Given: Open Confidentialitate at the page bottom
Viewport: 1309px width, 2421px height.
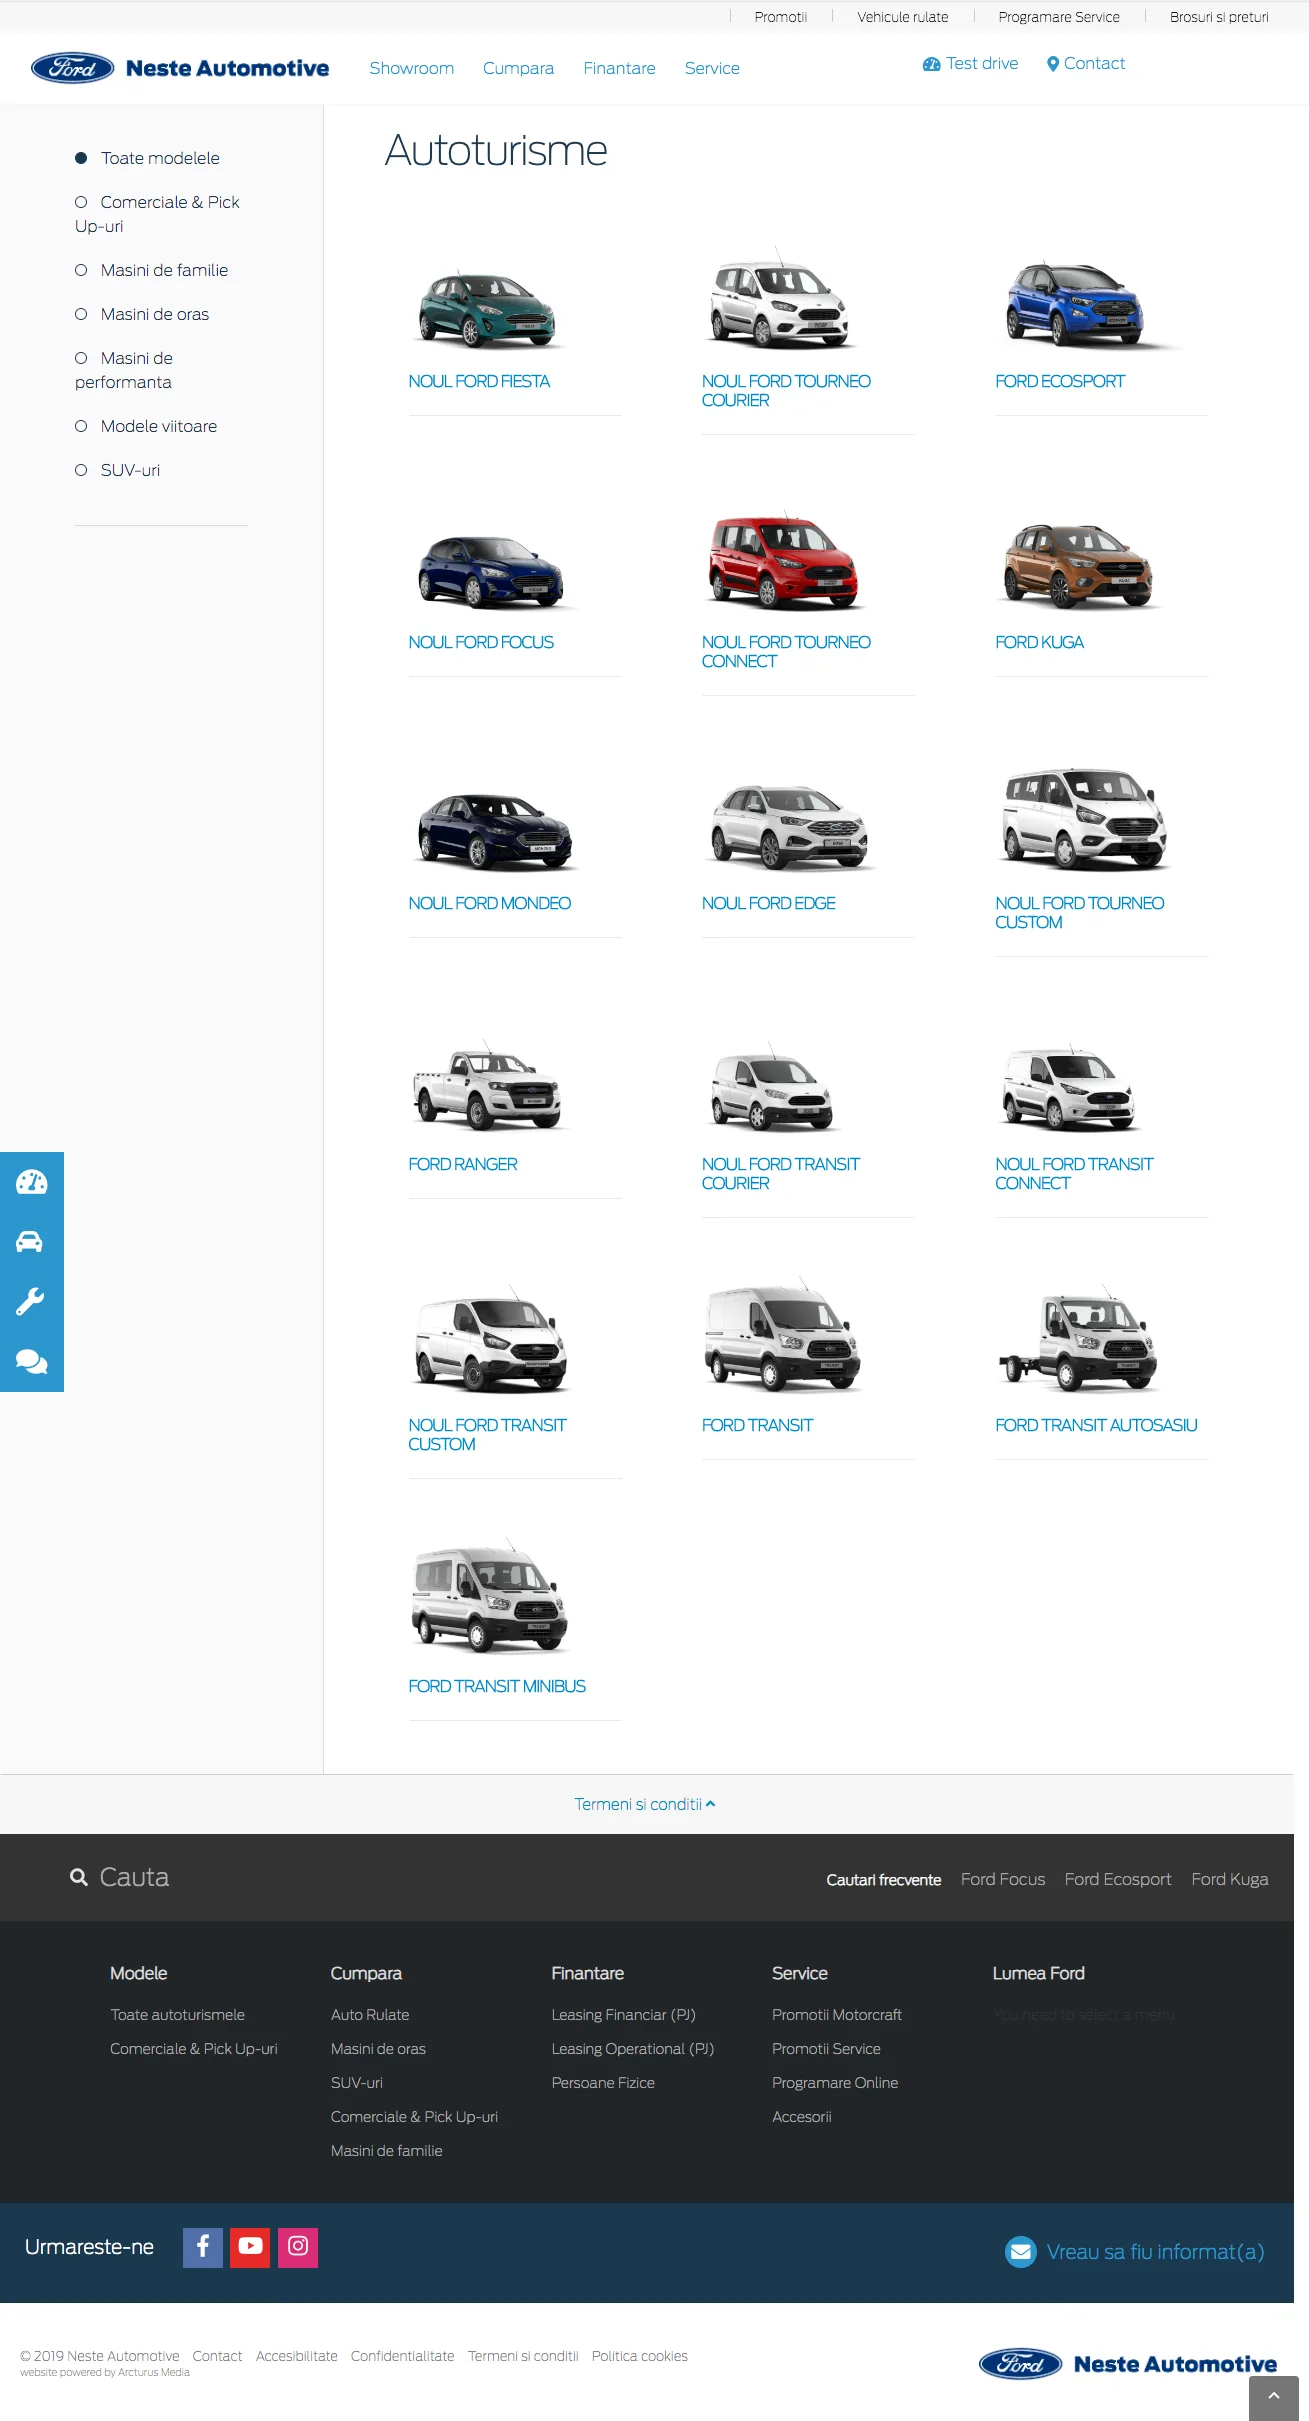Looking at the screenshot, I should 403,2356.
